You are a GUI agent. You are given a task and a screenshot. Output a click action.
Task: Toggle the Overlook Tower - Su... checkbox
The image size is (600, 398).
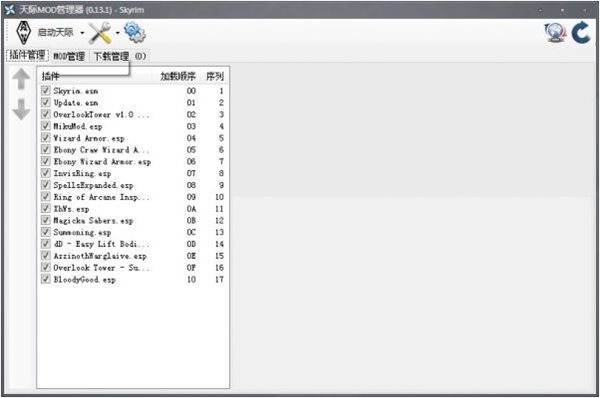[46, 268]
